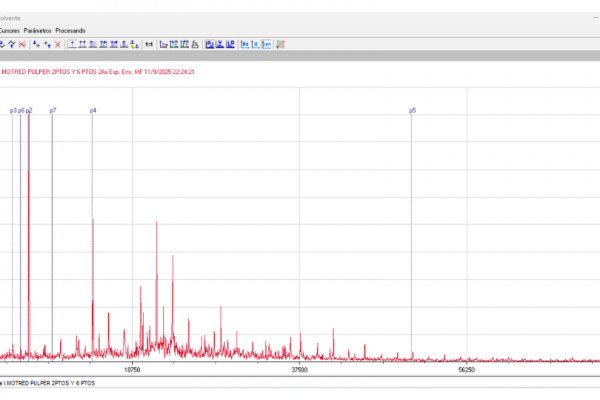Click the plain red X delete-cursor icon
The width and height of the screenshot is (600, 400).
(x=58, y=44)
